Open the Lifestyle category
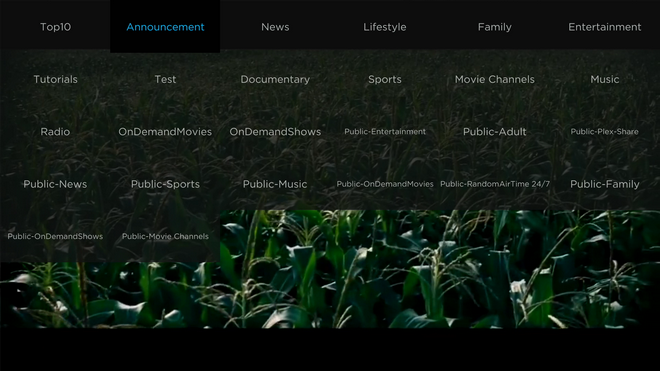The width and height of the screenshot is (660, 371). pyautogui.click(x=385, y=27)
